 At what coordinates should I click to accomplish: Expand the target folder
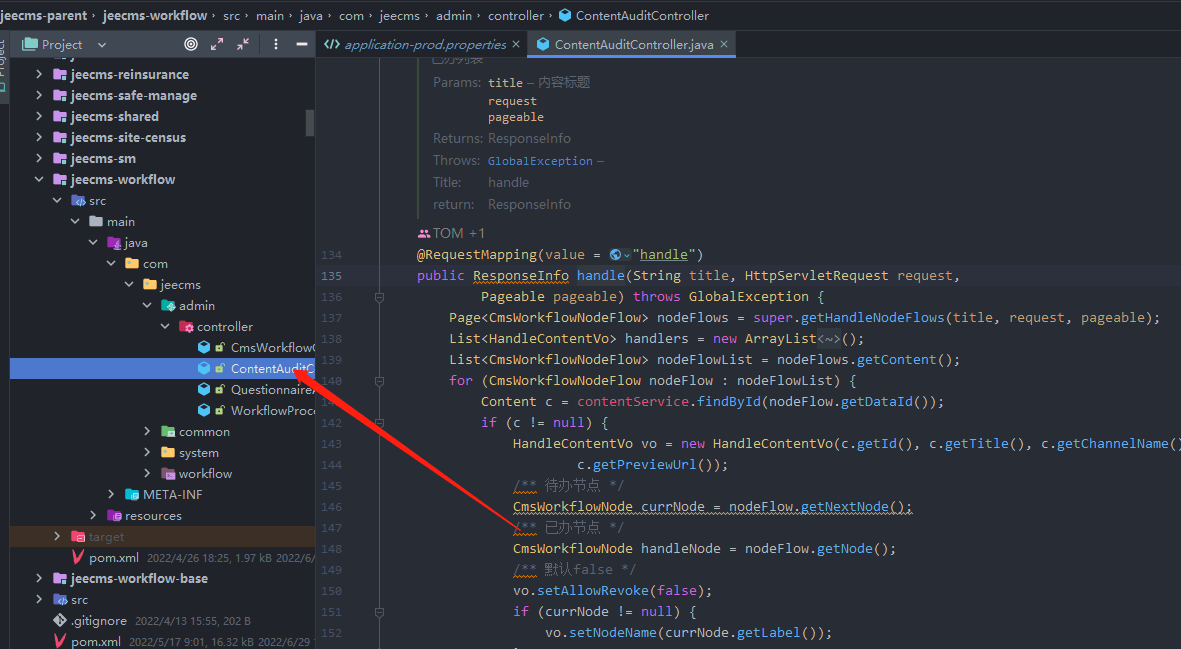click(57, 537)
